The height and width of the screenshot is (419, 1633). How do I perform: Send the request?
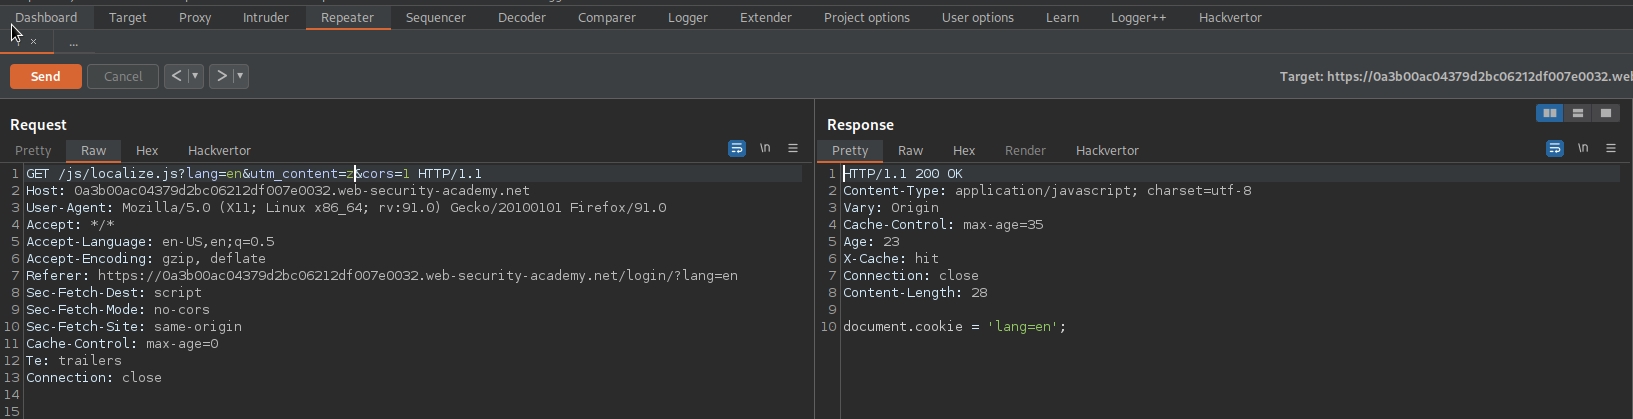click(46, 76)
